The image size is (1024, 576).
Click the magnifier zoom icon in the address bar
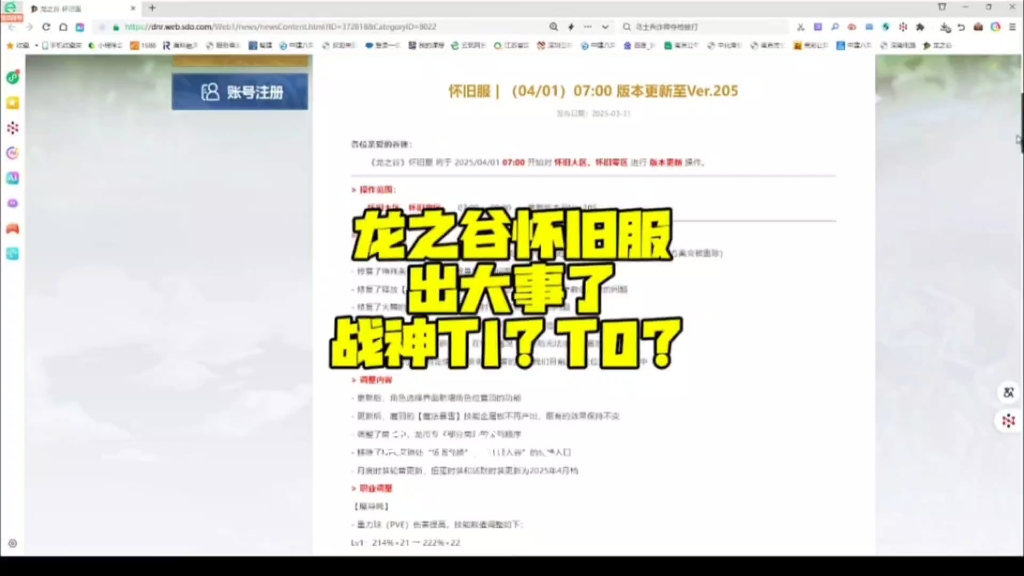554,27
